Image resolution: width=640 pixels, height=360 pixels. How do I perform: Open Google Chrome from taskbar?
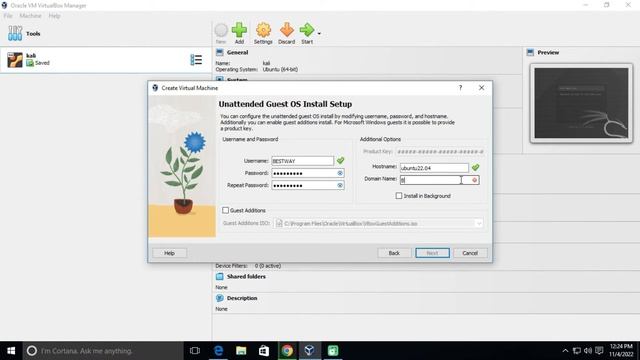tap(287, 351)
